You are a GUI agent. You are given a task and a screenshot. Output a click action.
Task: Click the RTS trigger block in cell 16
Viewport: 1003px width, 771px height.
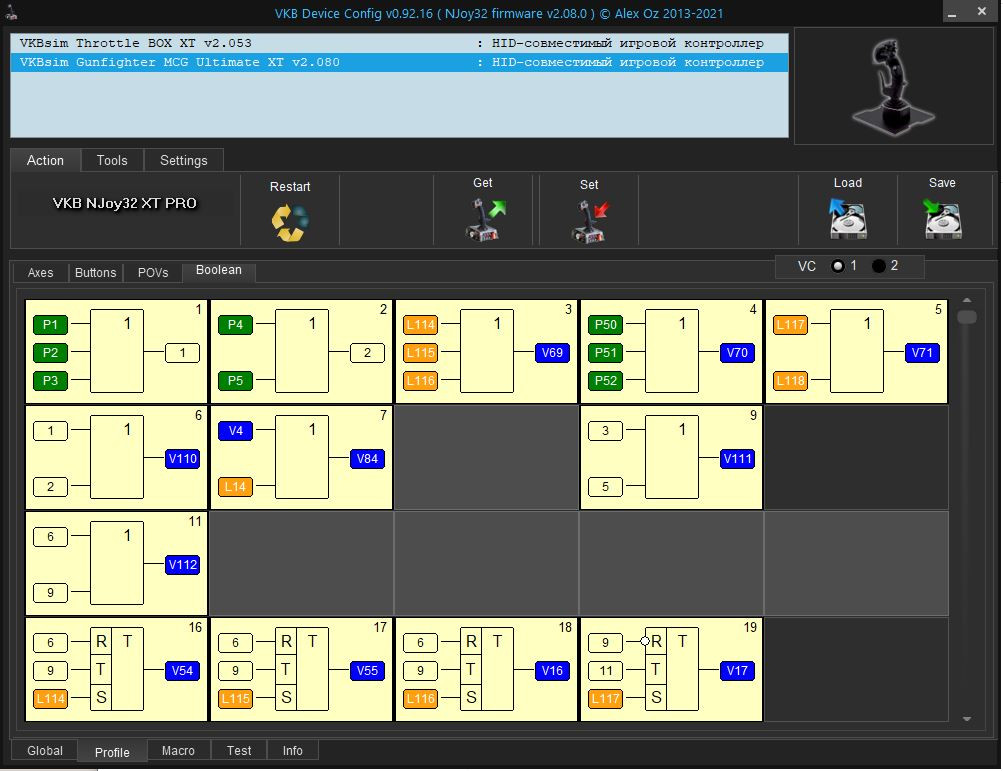117,669
